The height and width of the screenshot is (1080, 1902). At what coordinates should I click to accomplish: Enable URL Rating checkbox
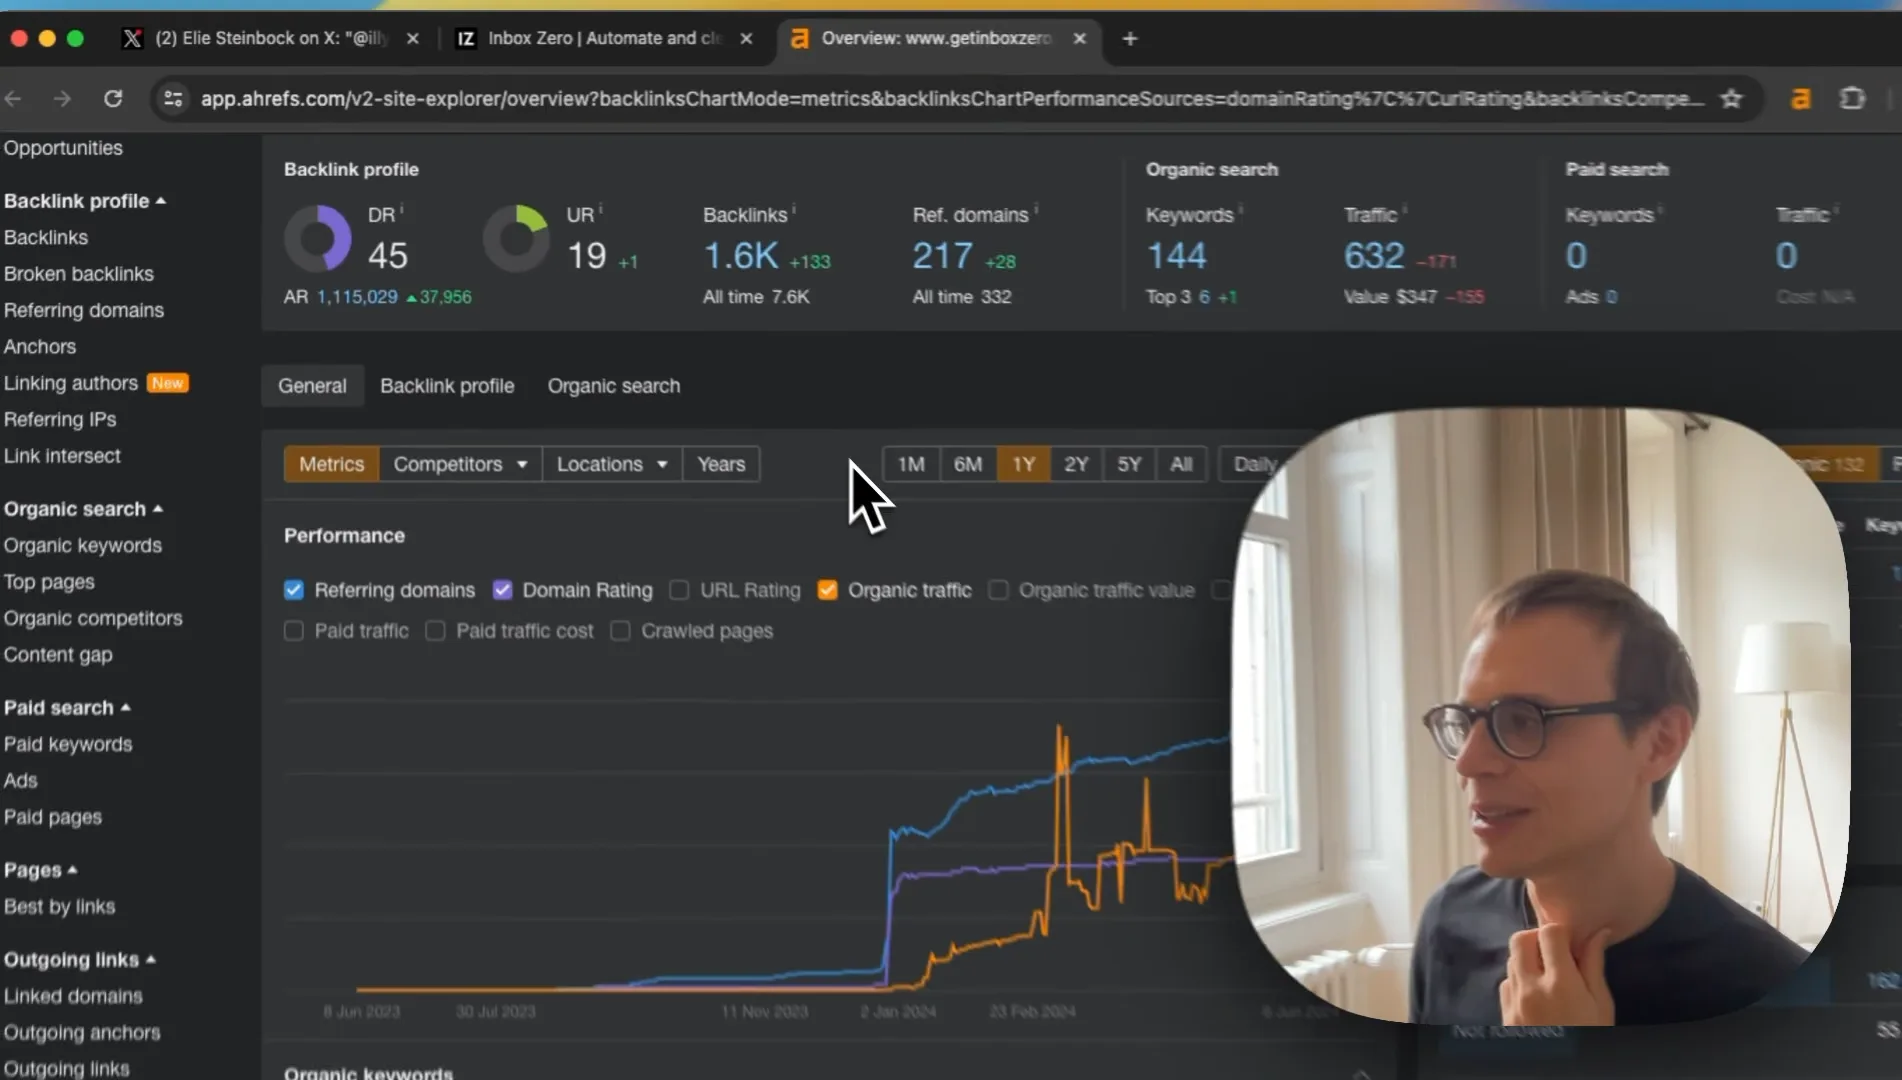coord(679,590)
